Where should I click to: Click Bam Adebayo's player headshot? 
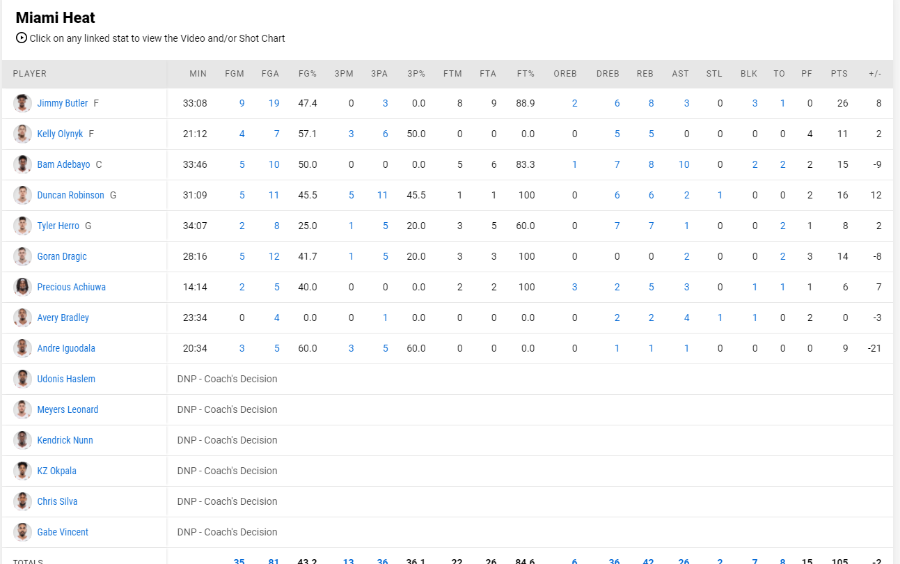(22, 164)
